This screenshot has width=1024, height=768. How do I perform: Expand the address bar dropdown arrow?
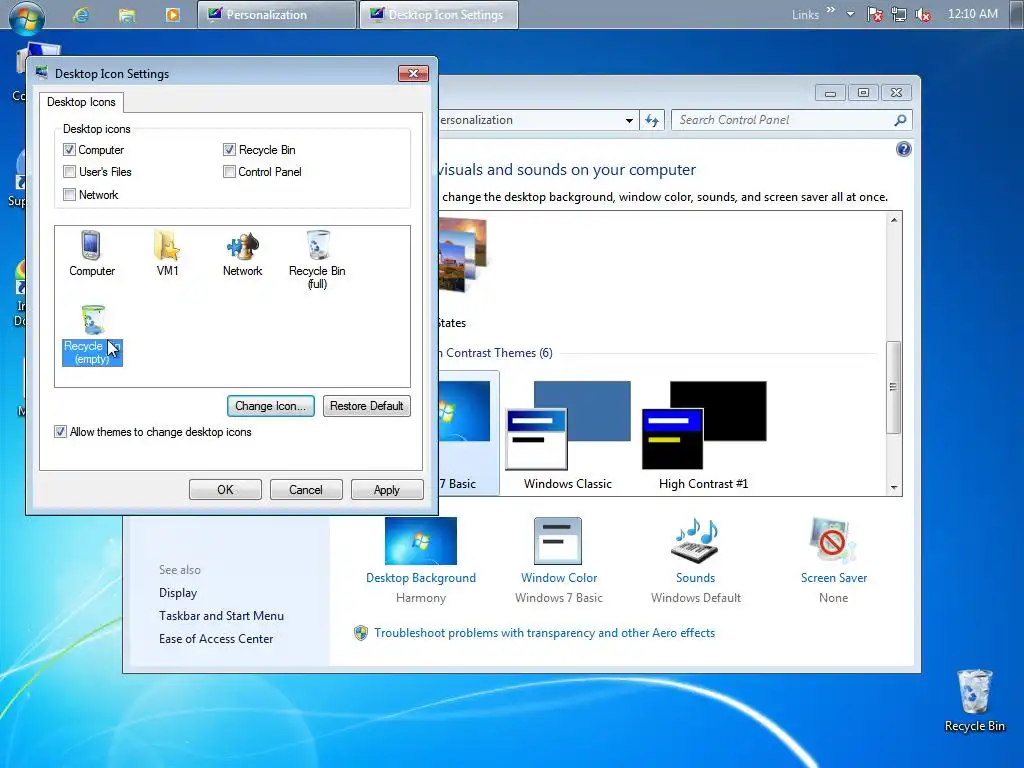(629, 120)
